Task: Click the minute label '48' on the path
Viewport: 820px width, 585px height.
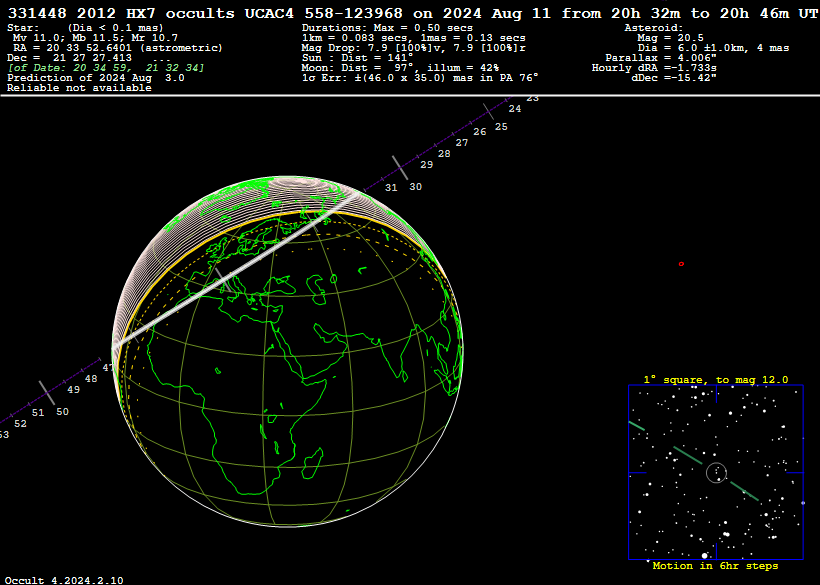Action: pos(91,378)
